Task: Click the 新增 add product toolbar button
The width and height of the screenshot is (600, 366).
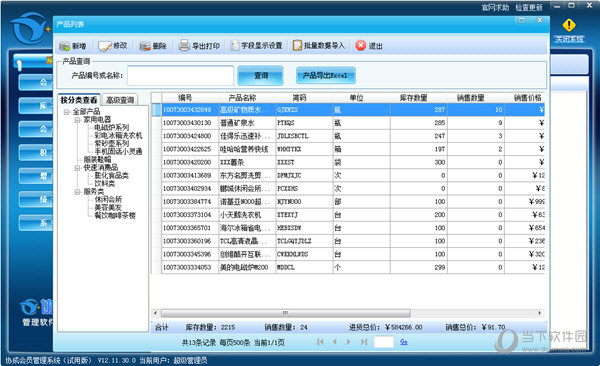Action: [73, 46]
